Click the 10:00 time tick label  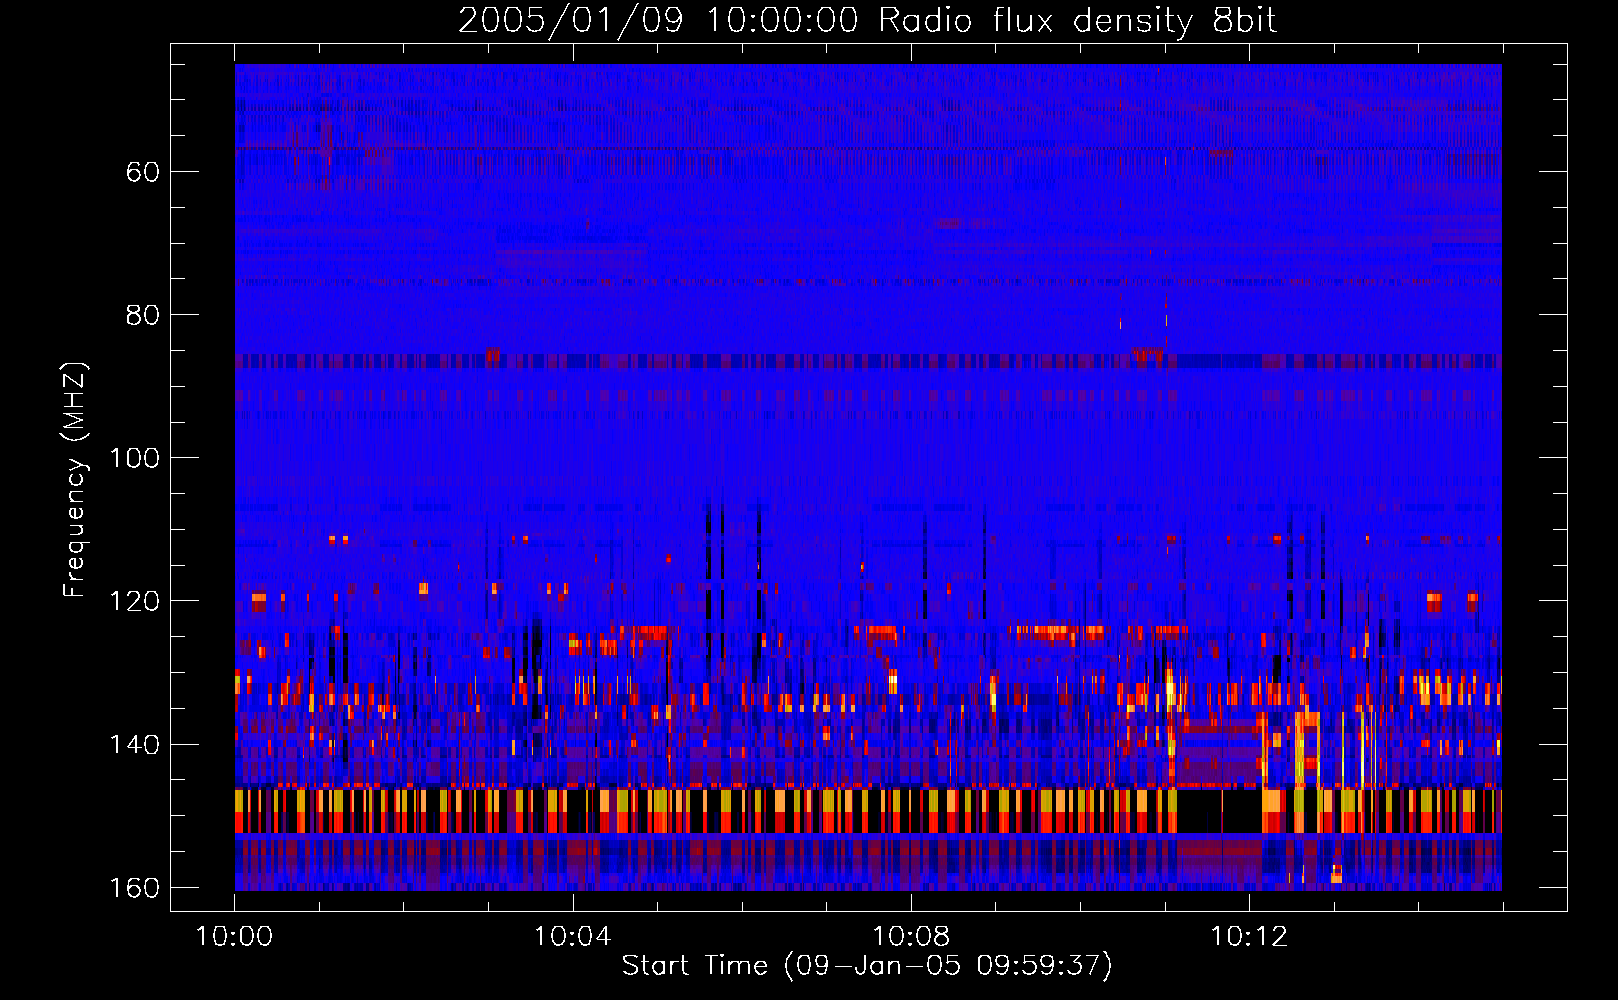pos(234,937)
